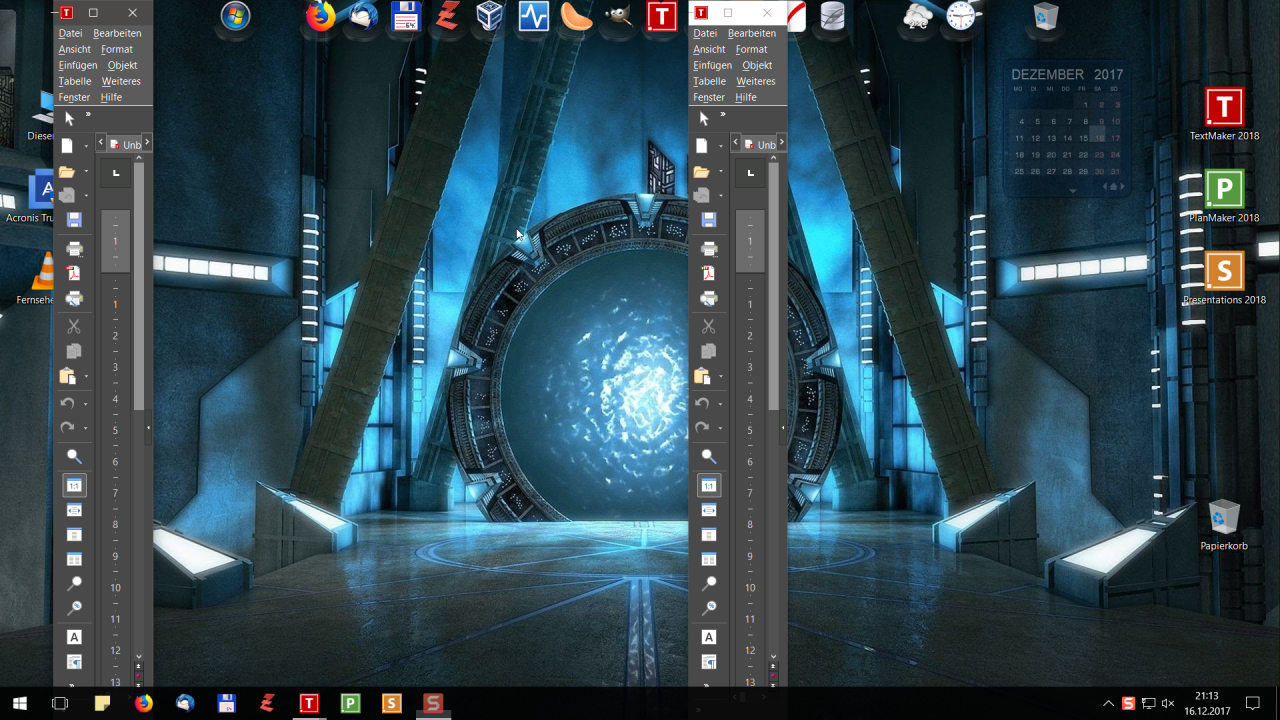Expand Paste dropdown arrow in left window
1280x720 pixels.
coord(86,377)
